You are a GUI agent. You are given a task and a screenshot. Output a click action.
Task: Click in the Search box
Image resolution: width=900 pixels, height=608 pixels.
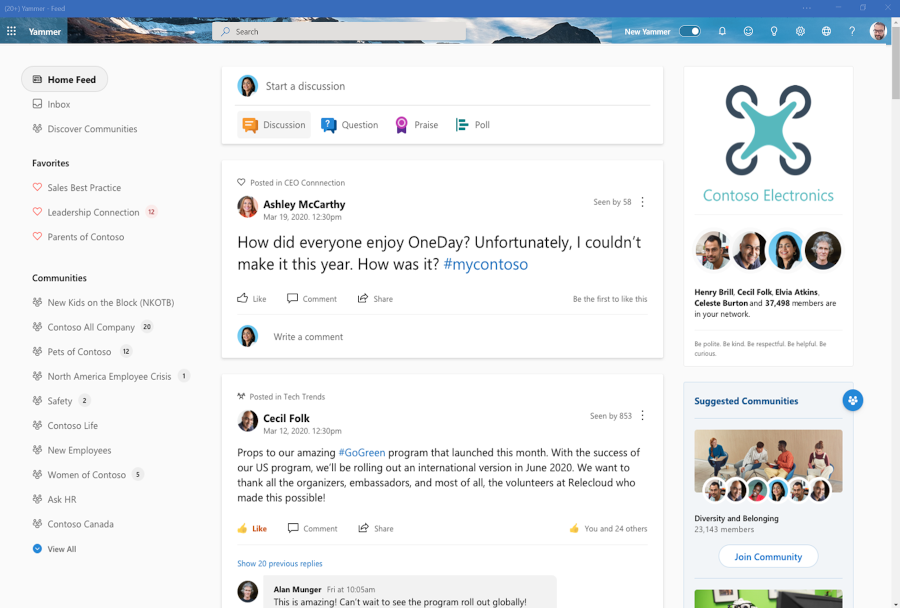coord(339,31)
